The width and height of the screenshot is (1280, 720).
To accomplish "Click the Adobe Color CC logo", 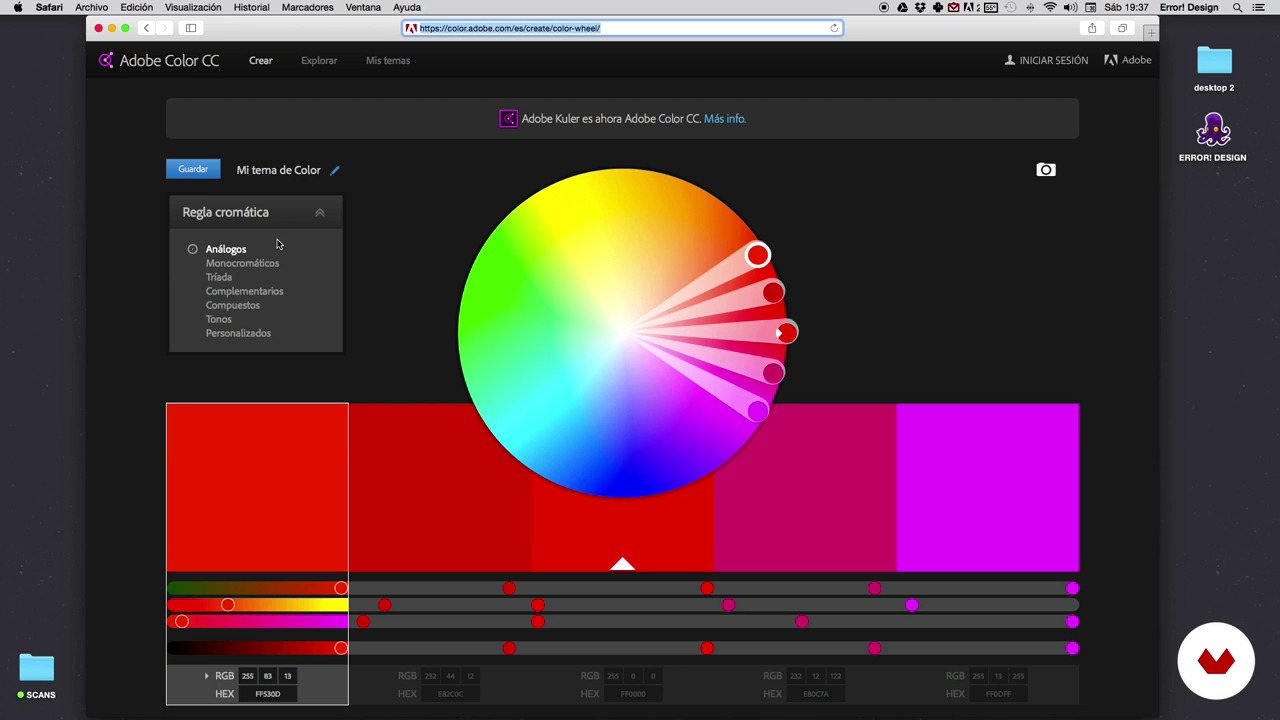I will (x=159, y=60).
